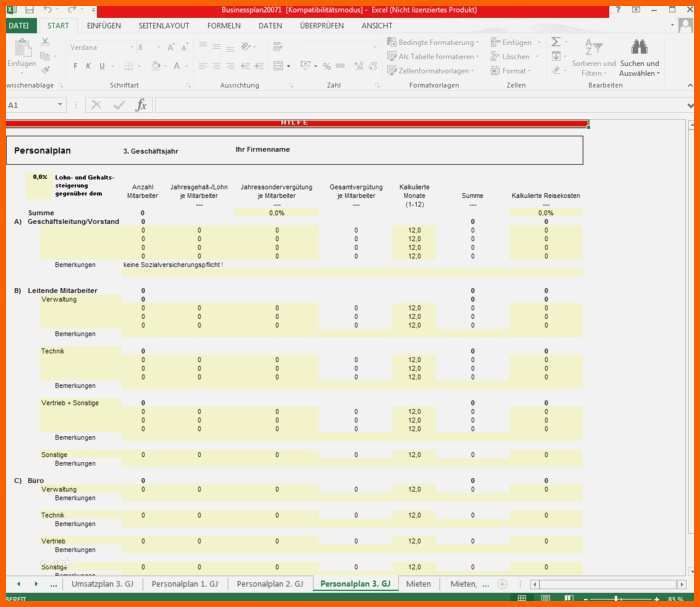Click the DATEI file button

point(19,25)
